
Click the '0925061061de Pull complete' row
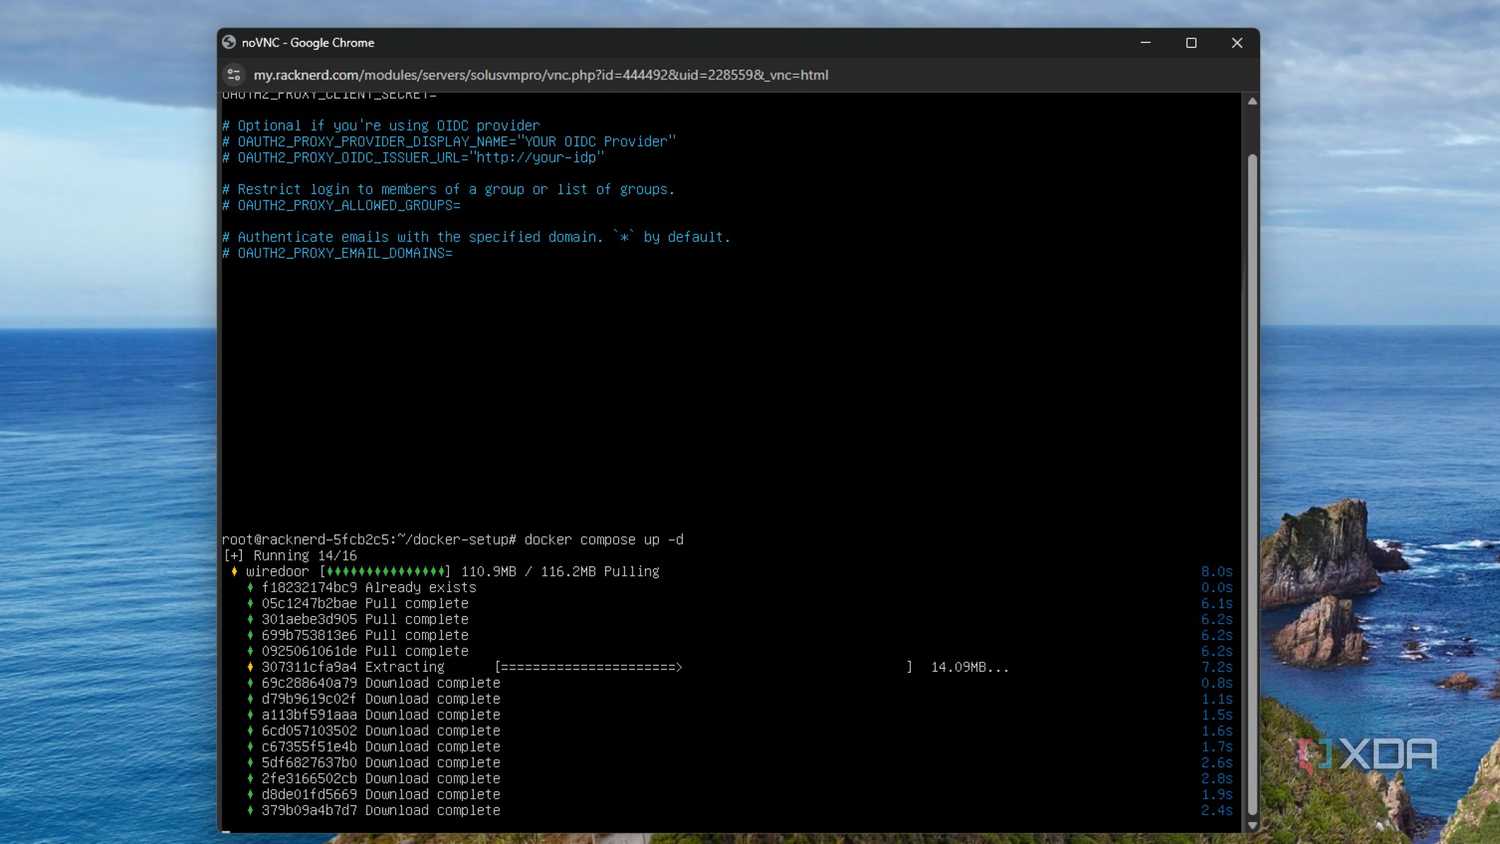click(358, 652)
